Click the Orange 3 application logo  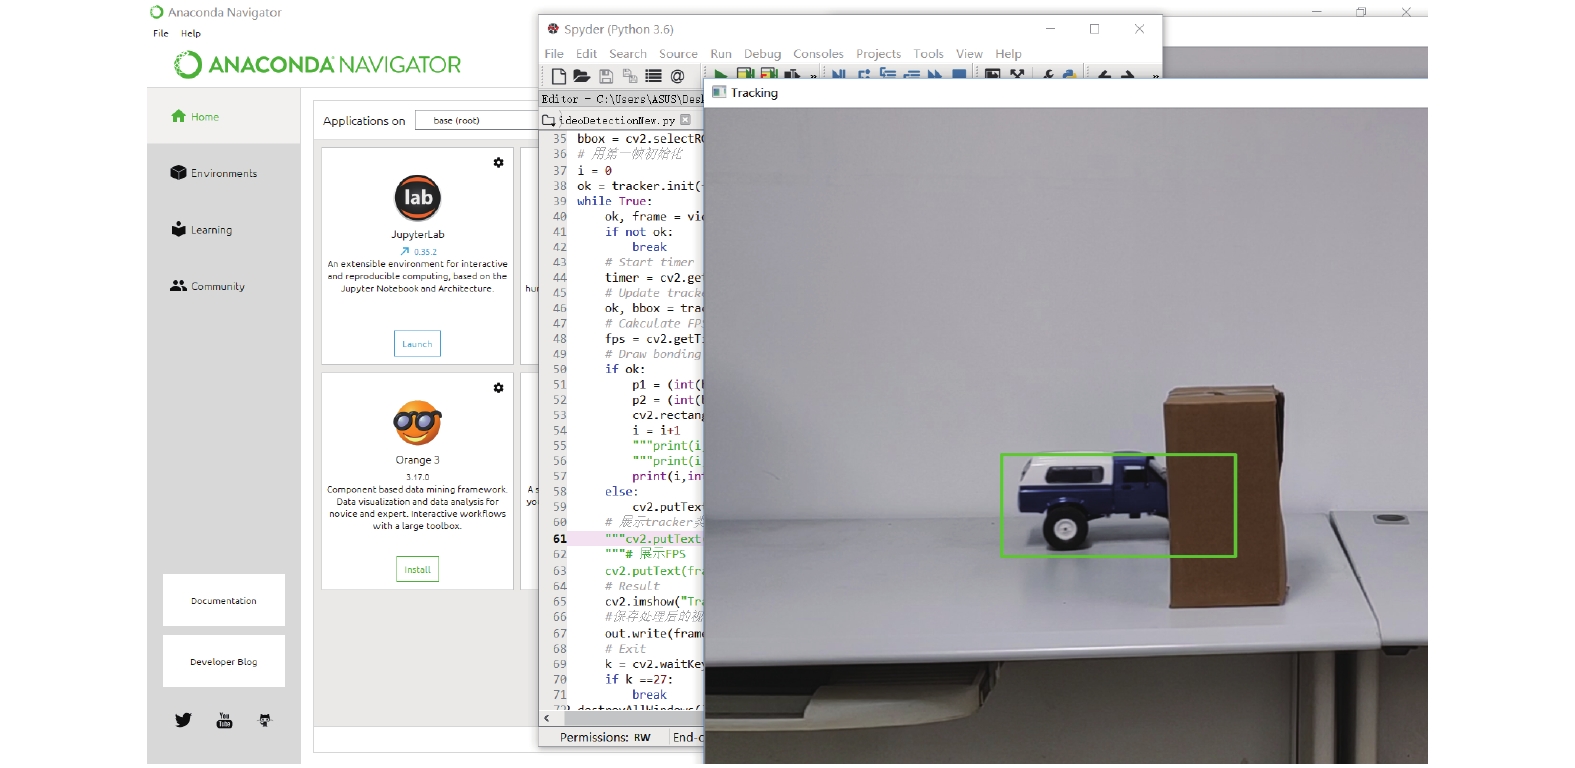[418, 423]
